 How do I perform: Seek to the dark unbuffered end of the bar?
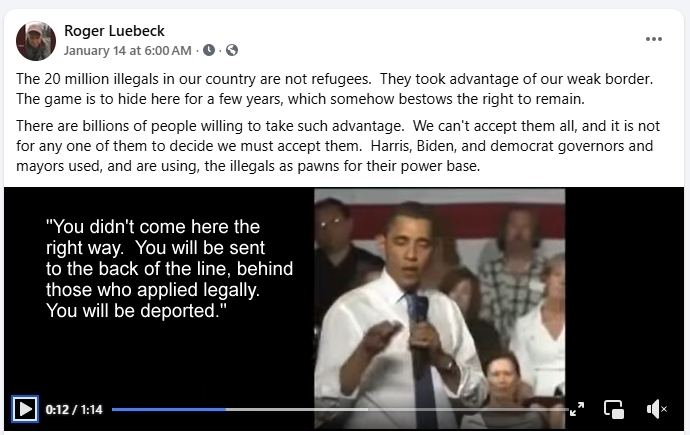click(x=468, y=409)
